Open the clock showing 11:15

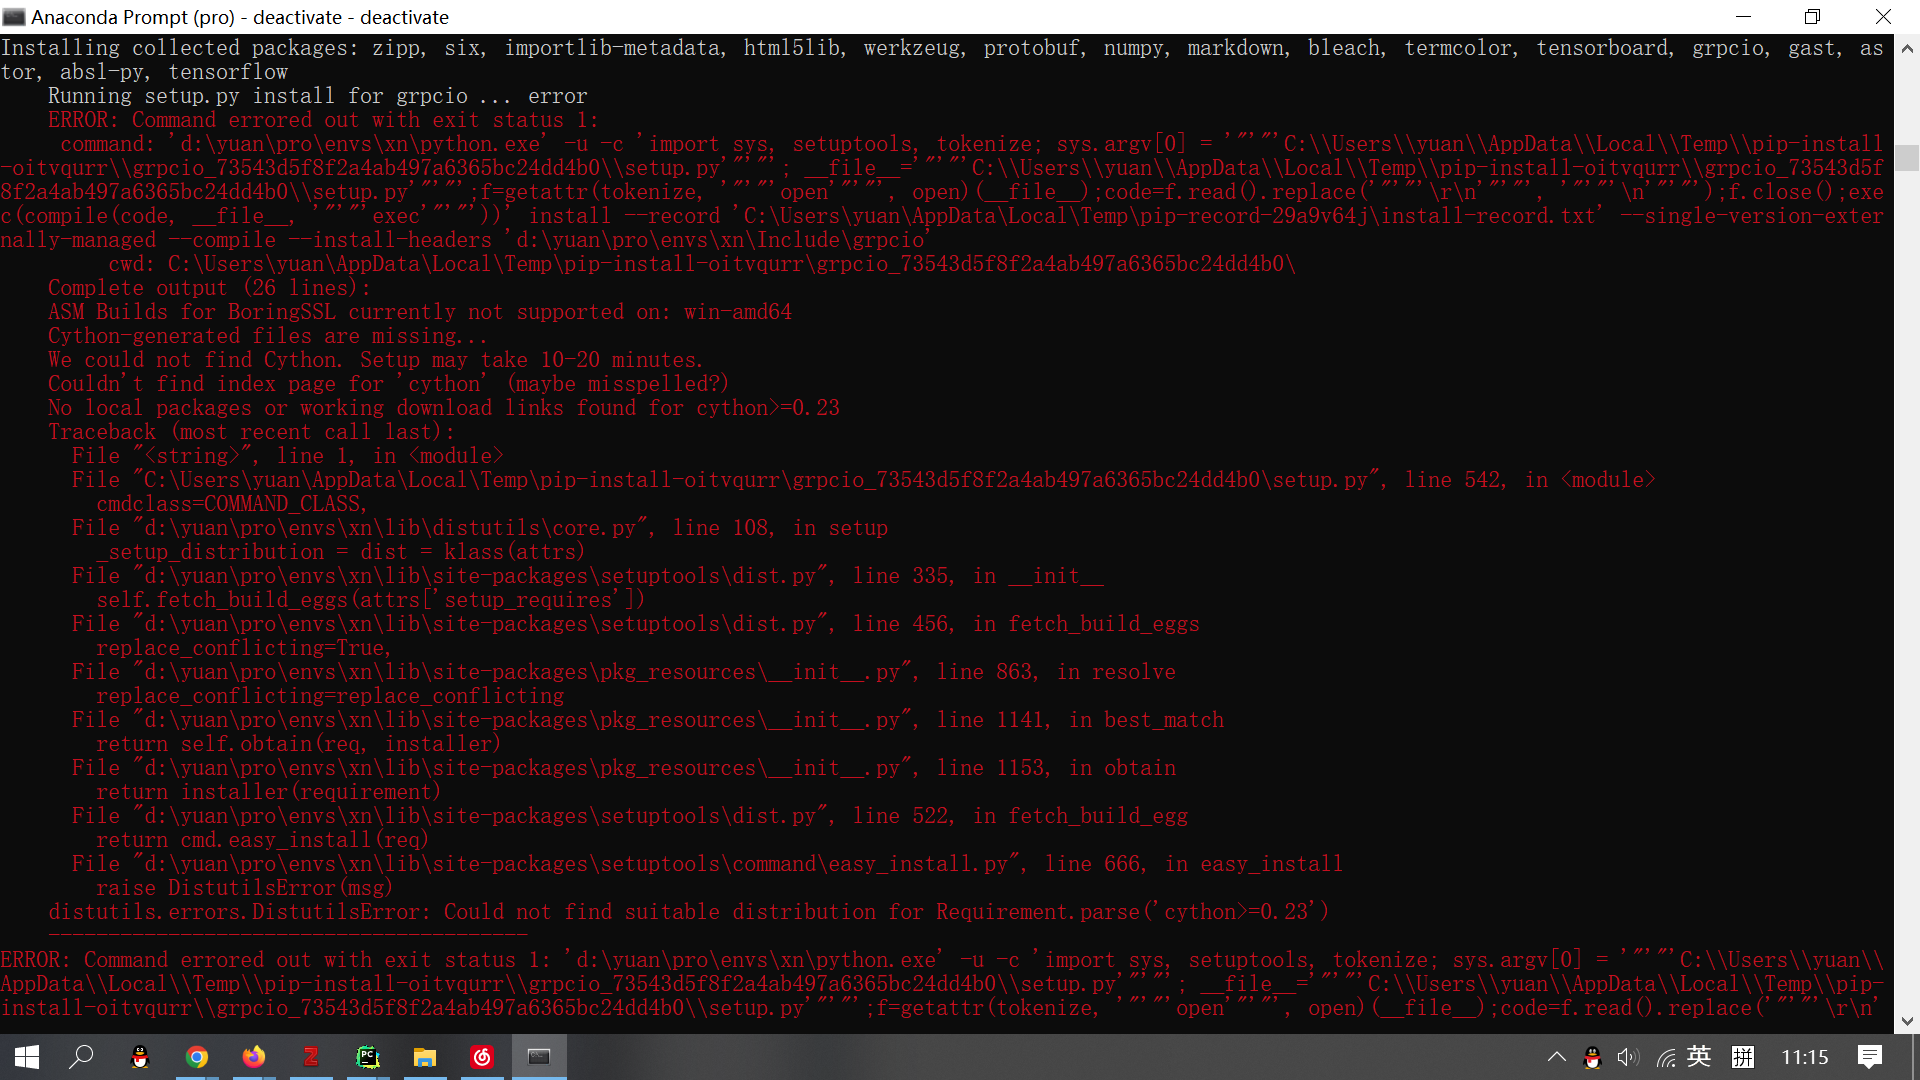coord(1805,1057)
